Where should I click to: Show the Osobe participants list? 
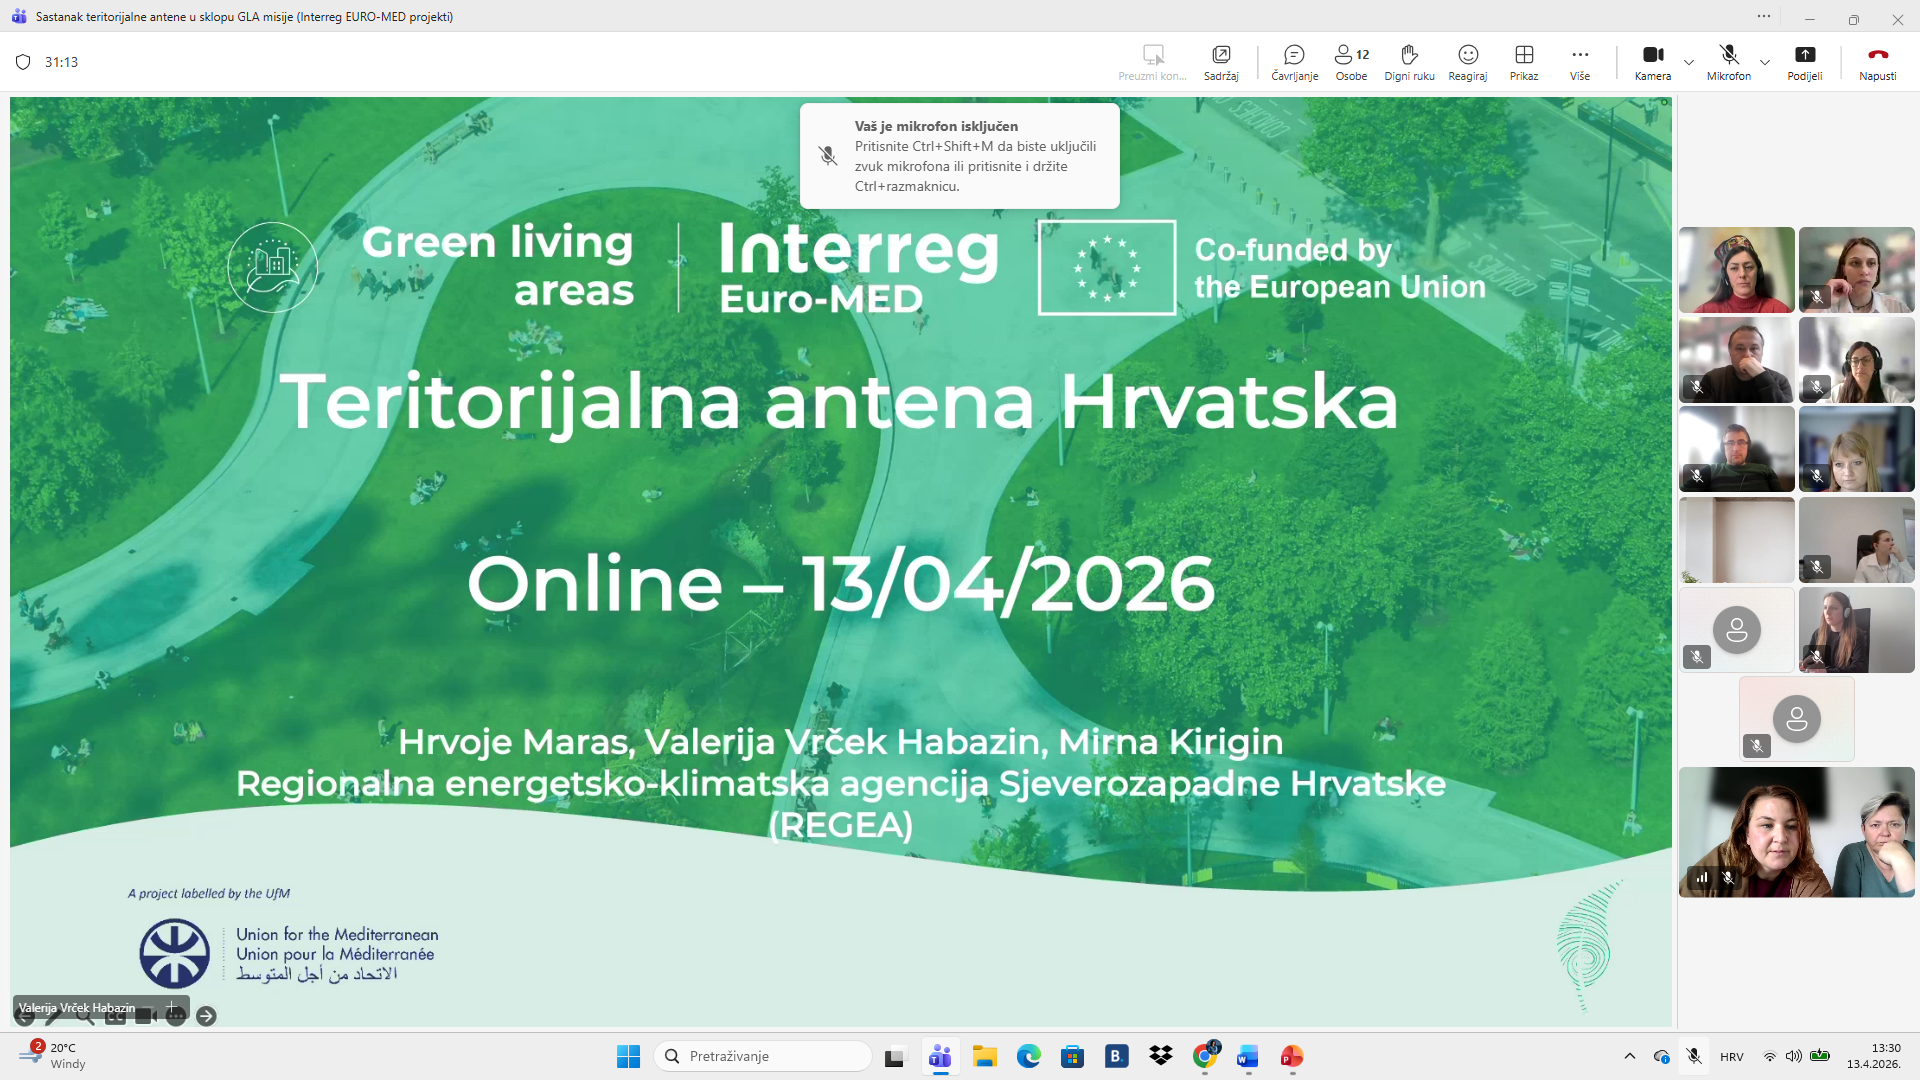click(1350, 62)
